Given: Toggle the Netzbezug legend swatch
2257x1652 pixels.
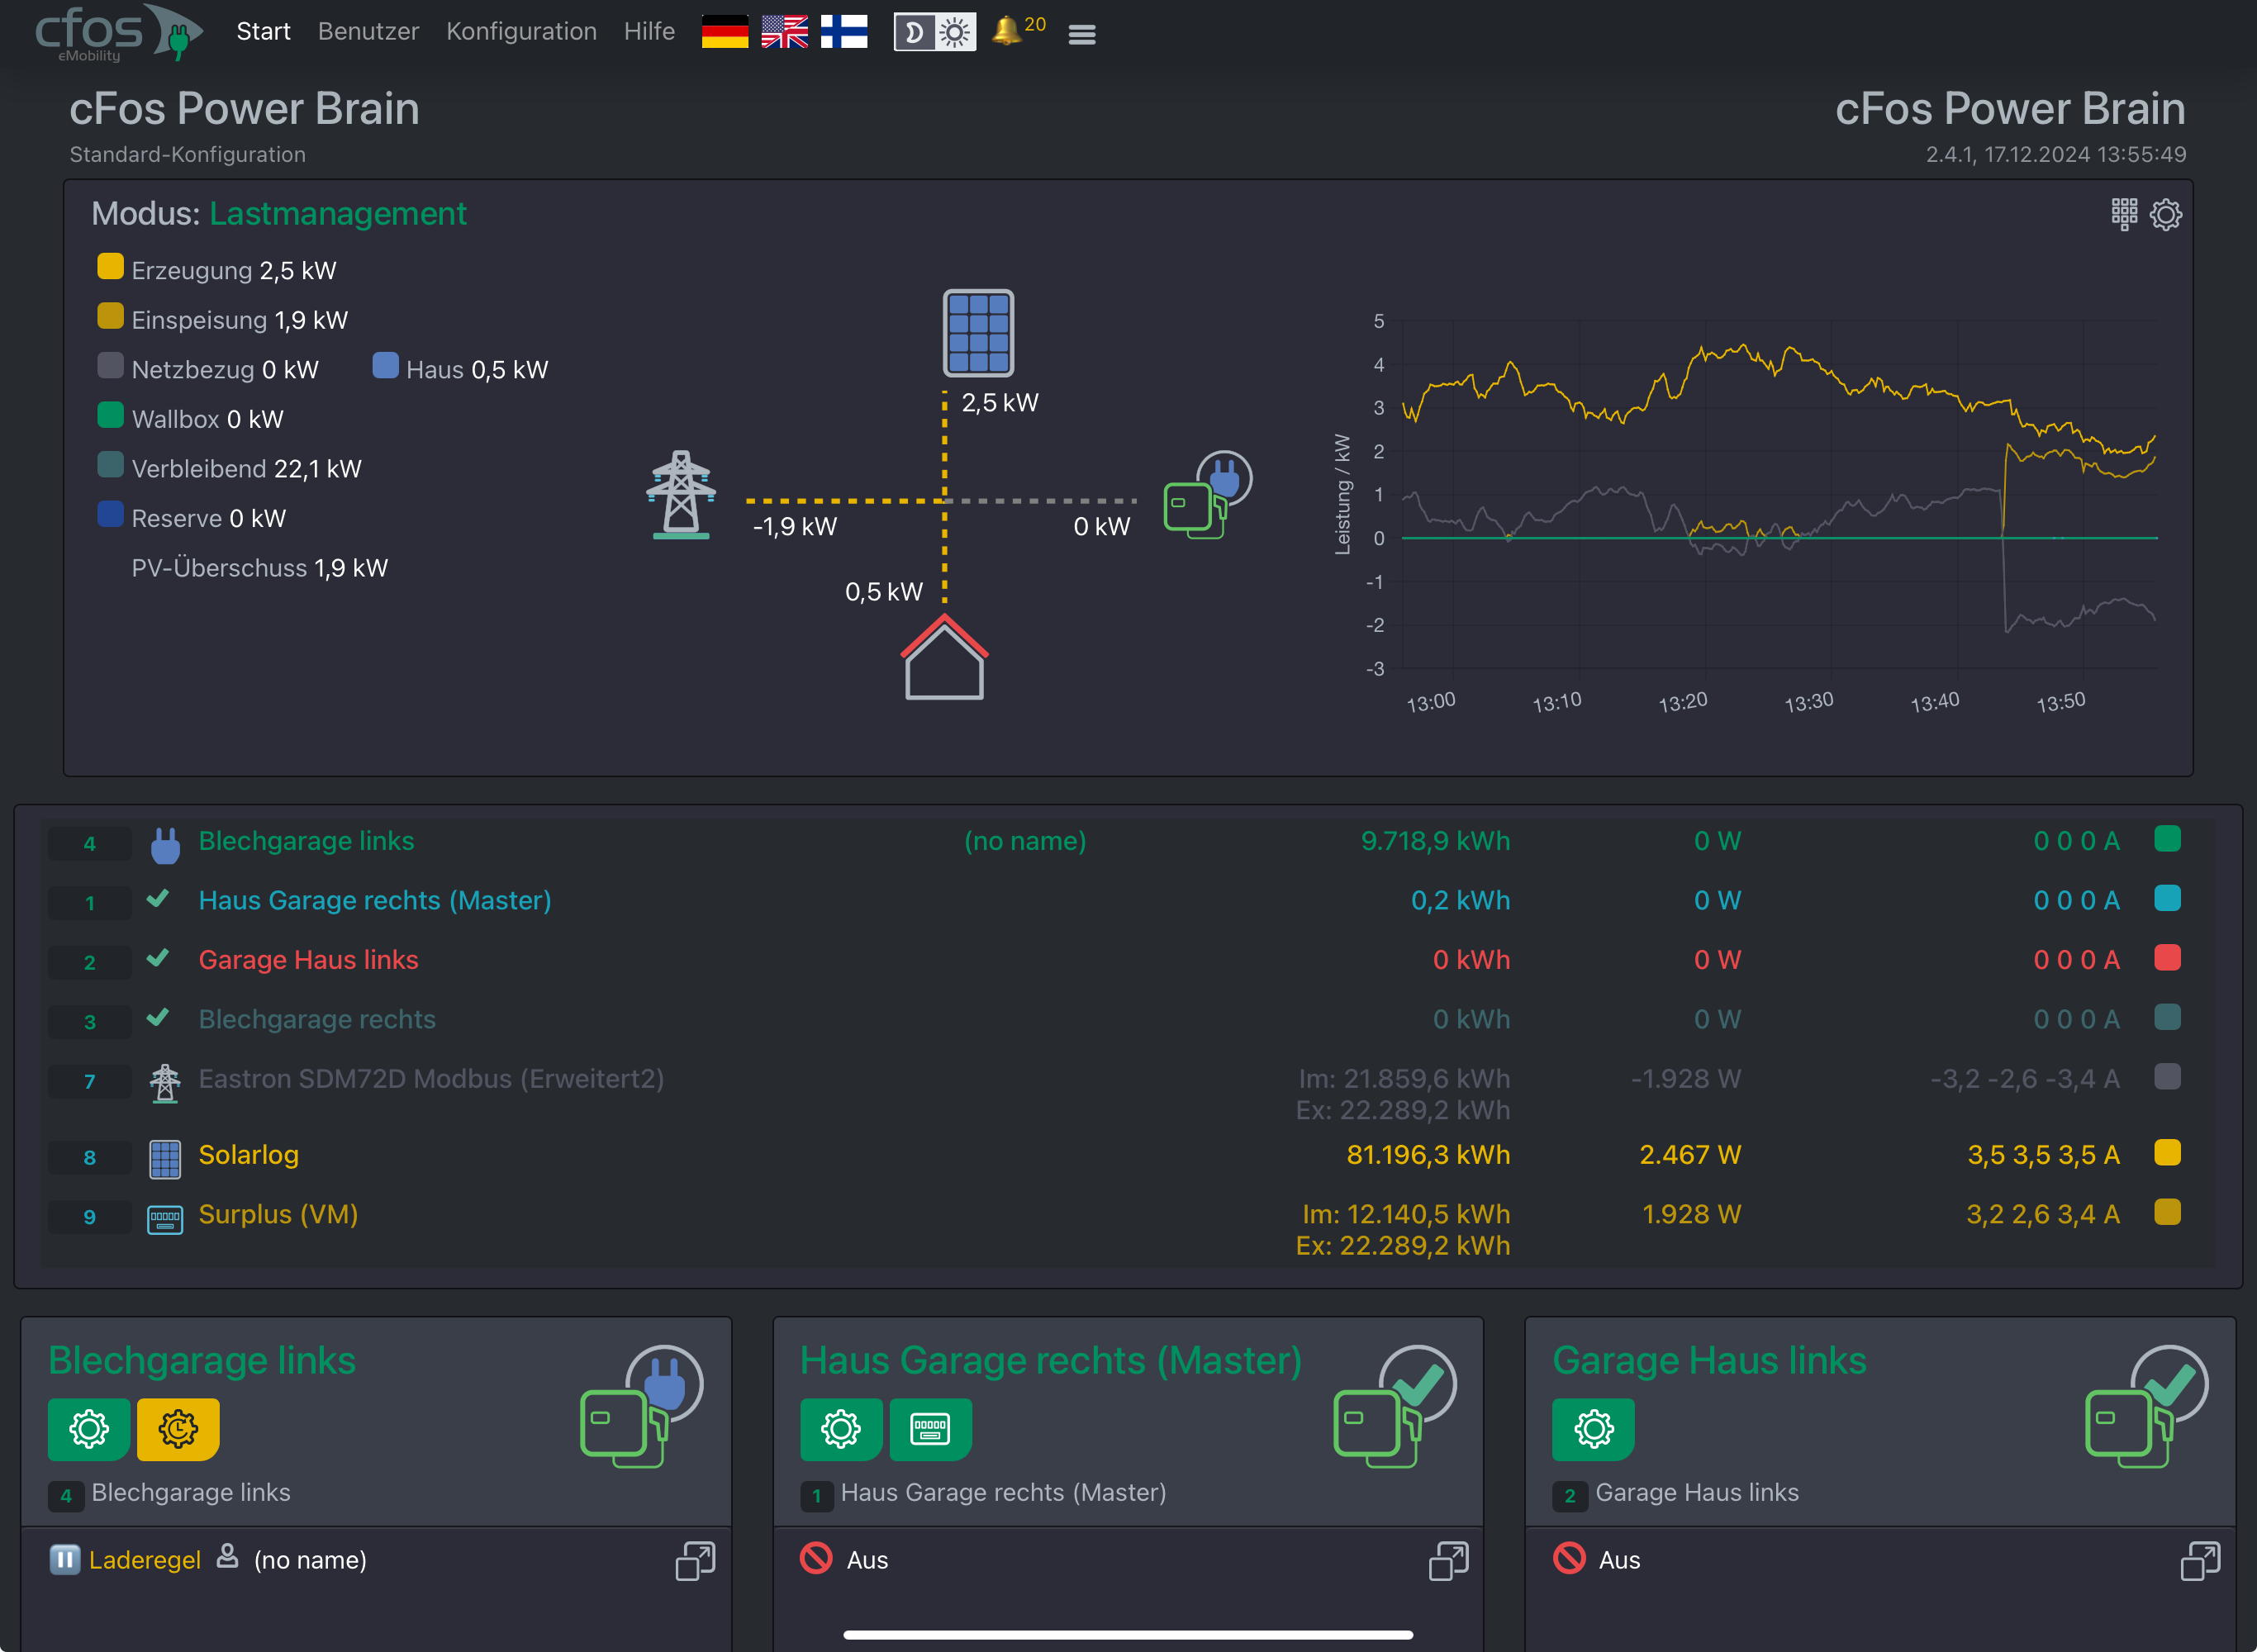Looking at the screenshot, I should coord(110,366).
